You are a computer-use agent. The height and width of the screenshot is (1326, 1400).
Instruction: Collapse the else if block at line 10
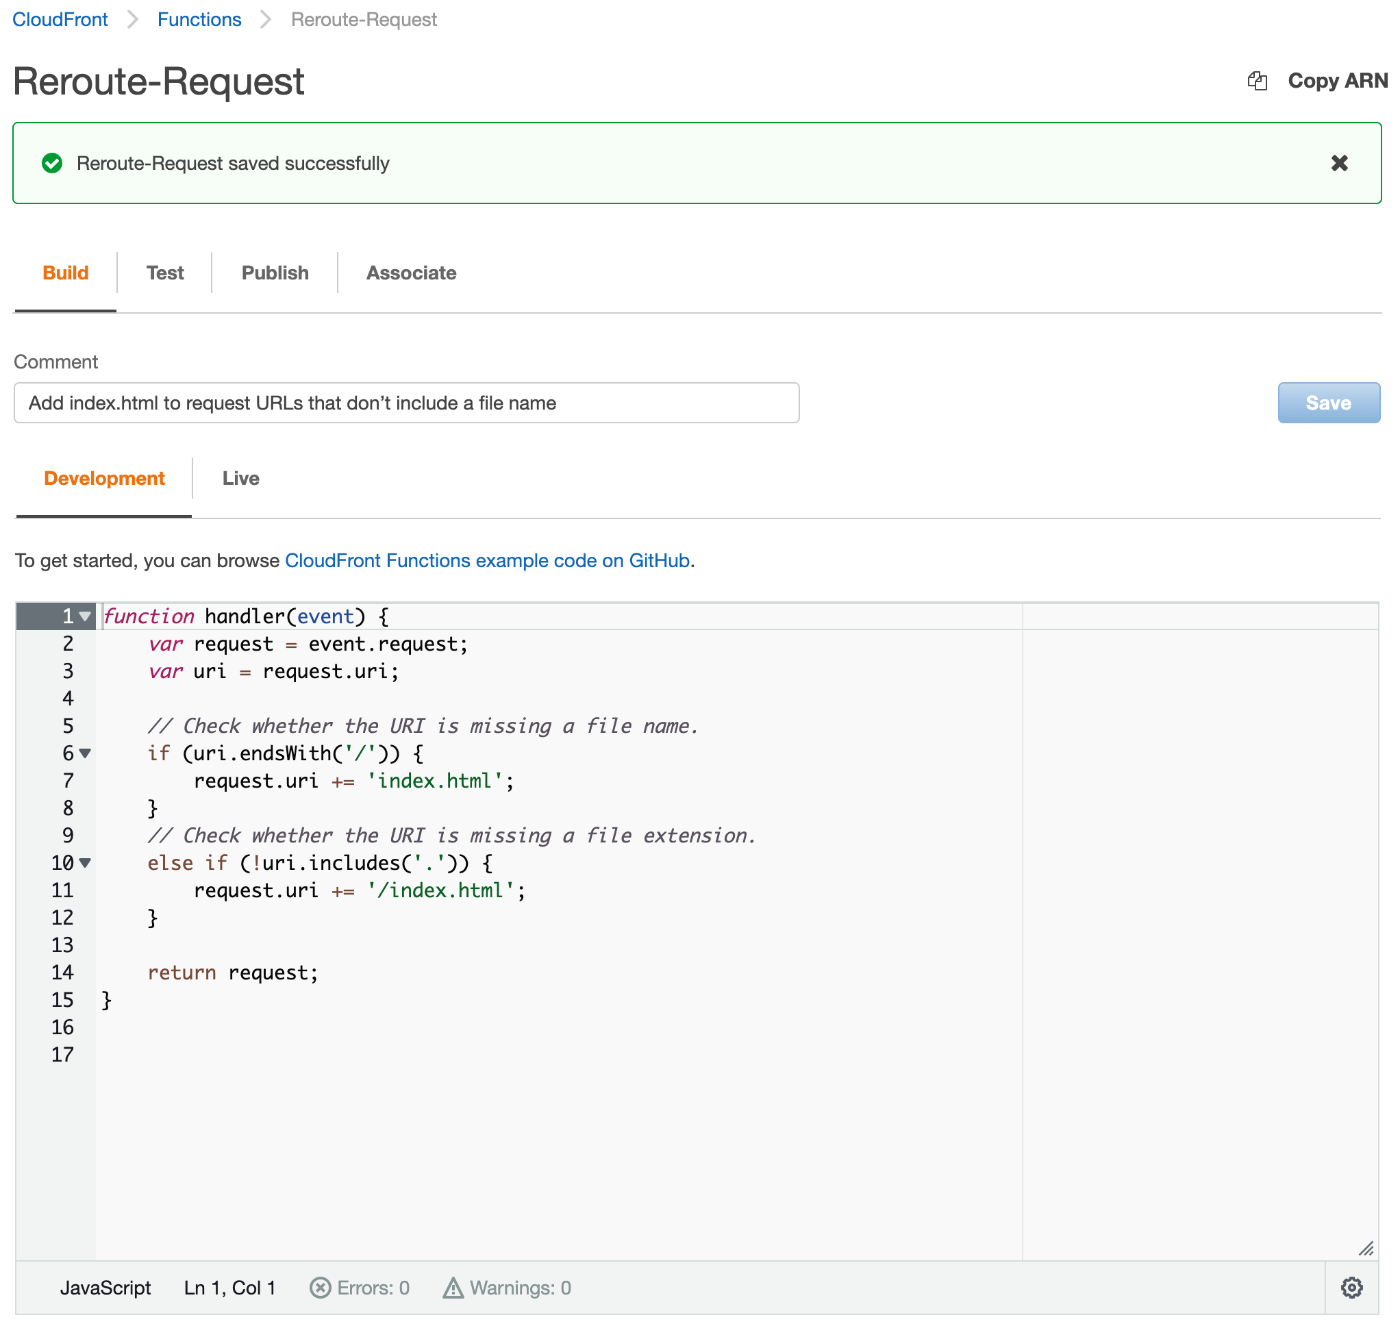(85, 863)
